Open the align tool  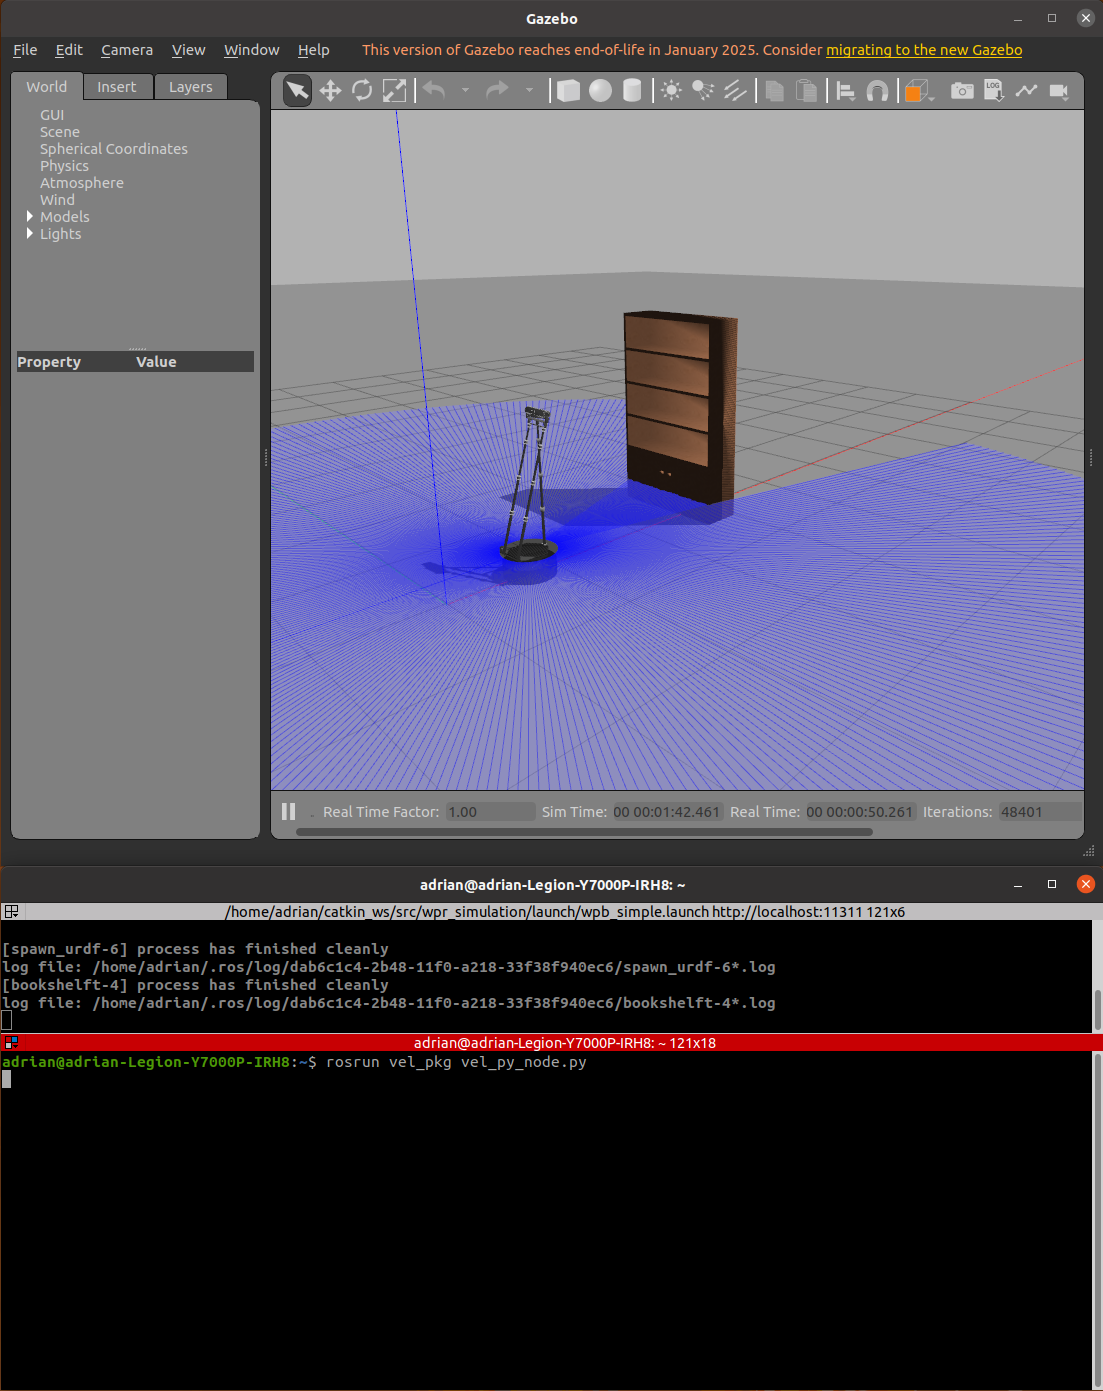[x=845, y=91]
